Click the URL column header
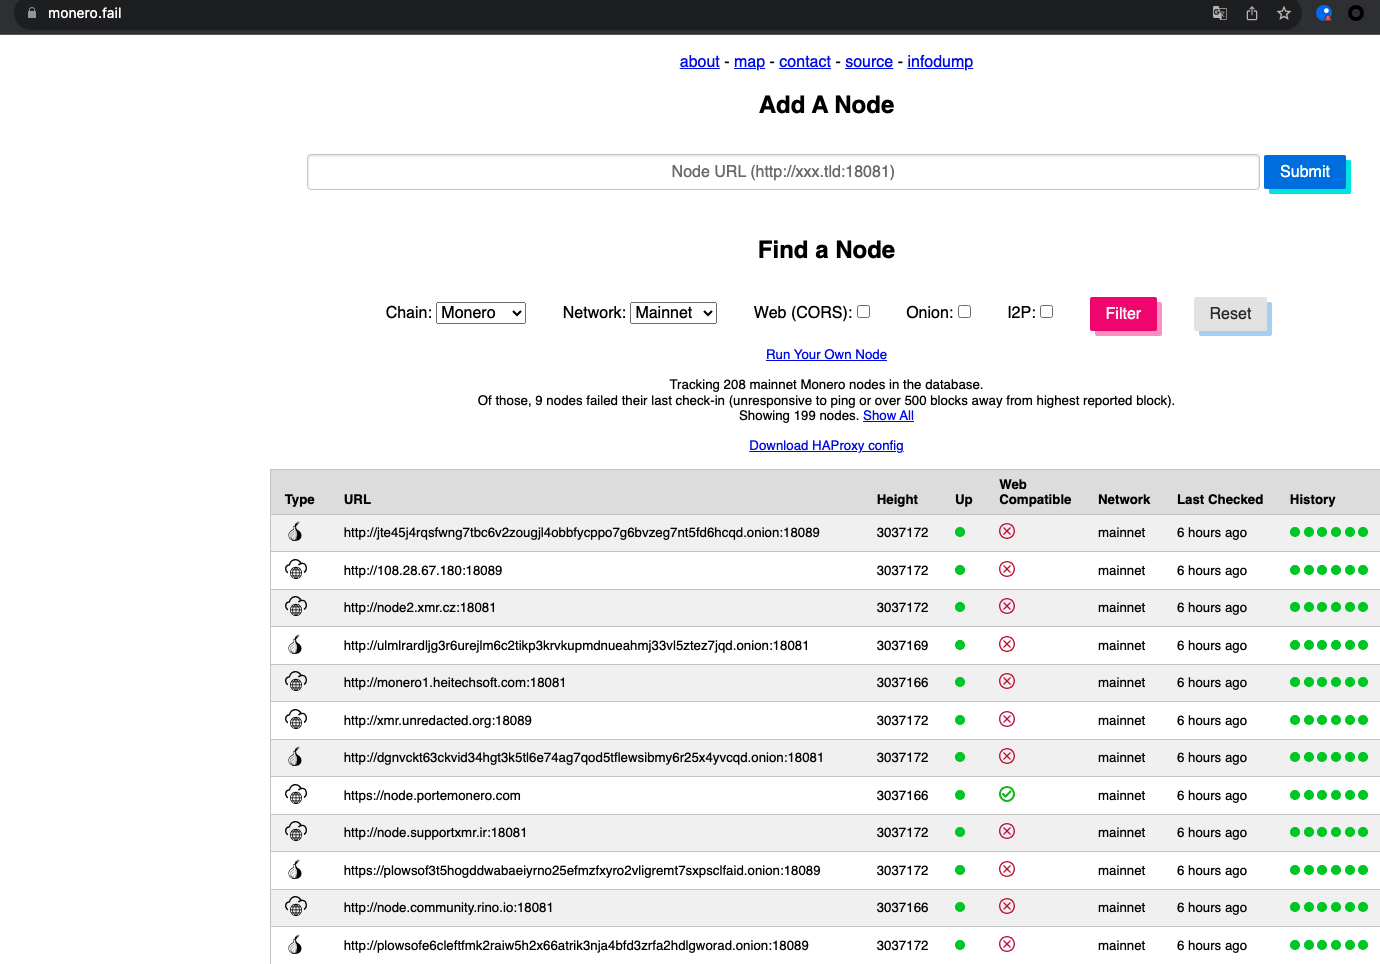 click(357, 499)
